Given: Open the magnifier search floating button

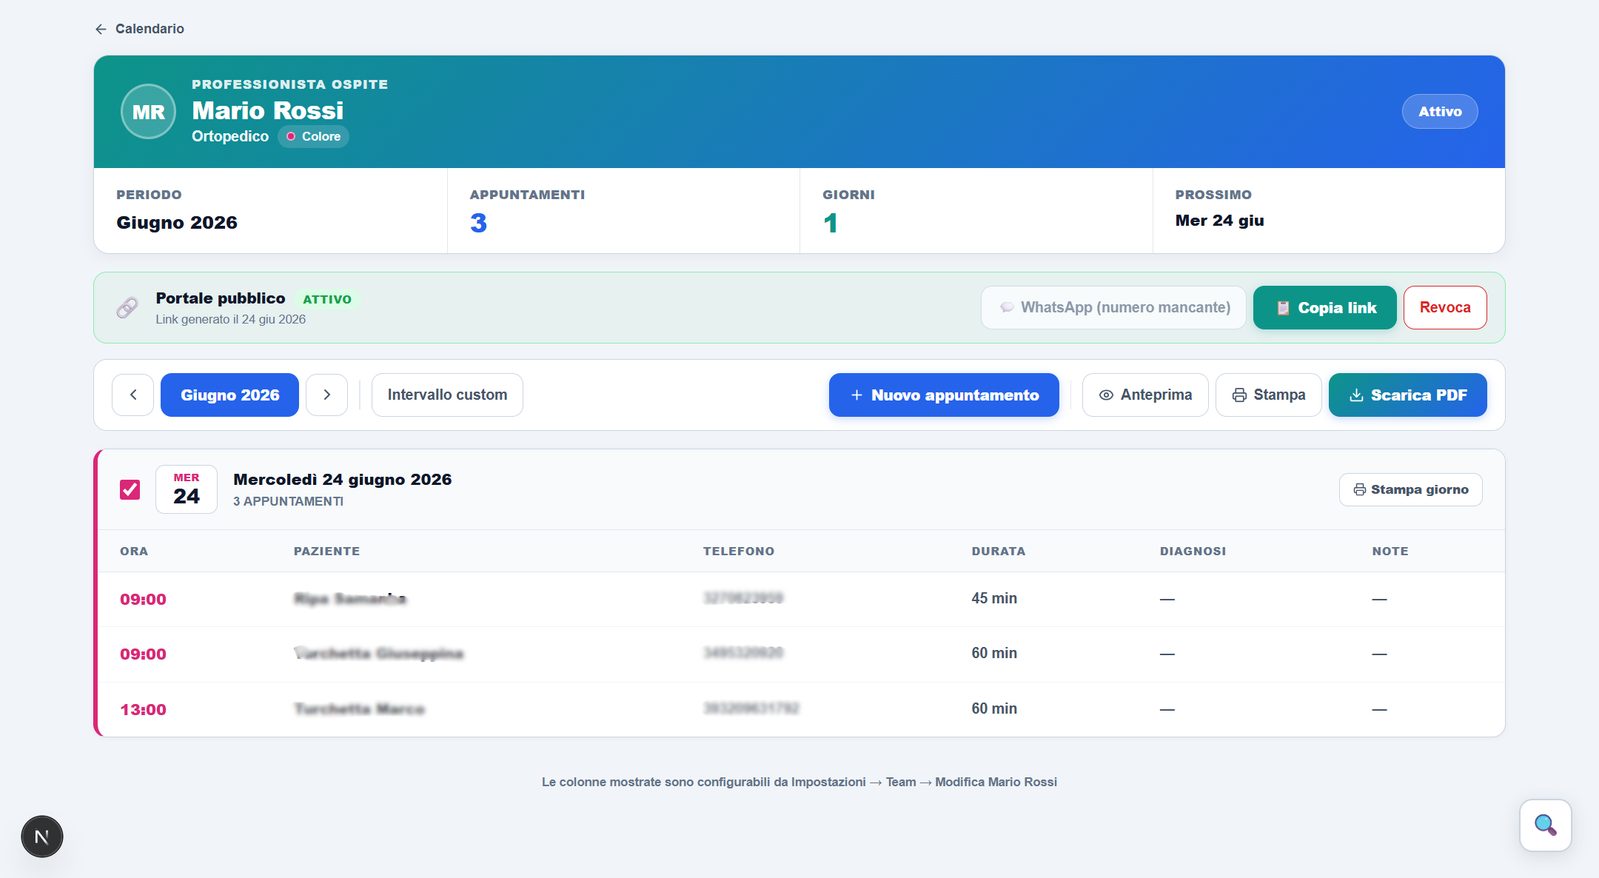Looking at the screenshot, I should tap(1545, 826).
